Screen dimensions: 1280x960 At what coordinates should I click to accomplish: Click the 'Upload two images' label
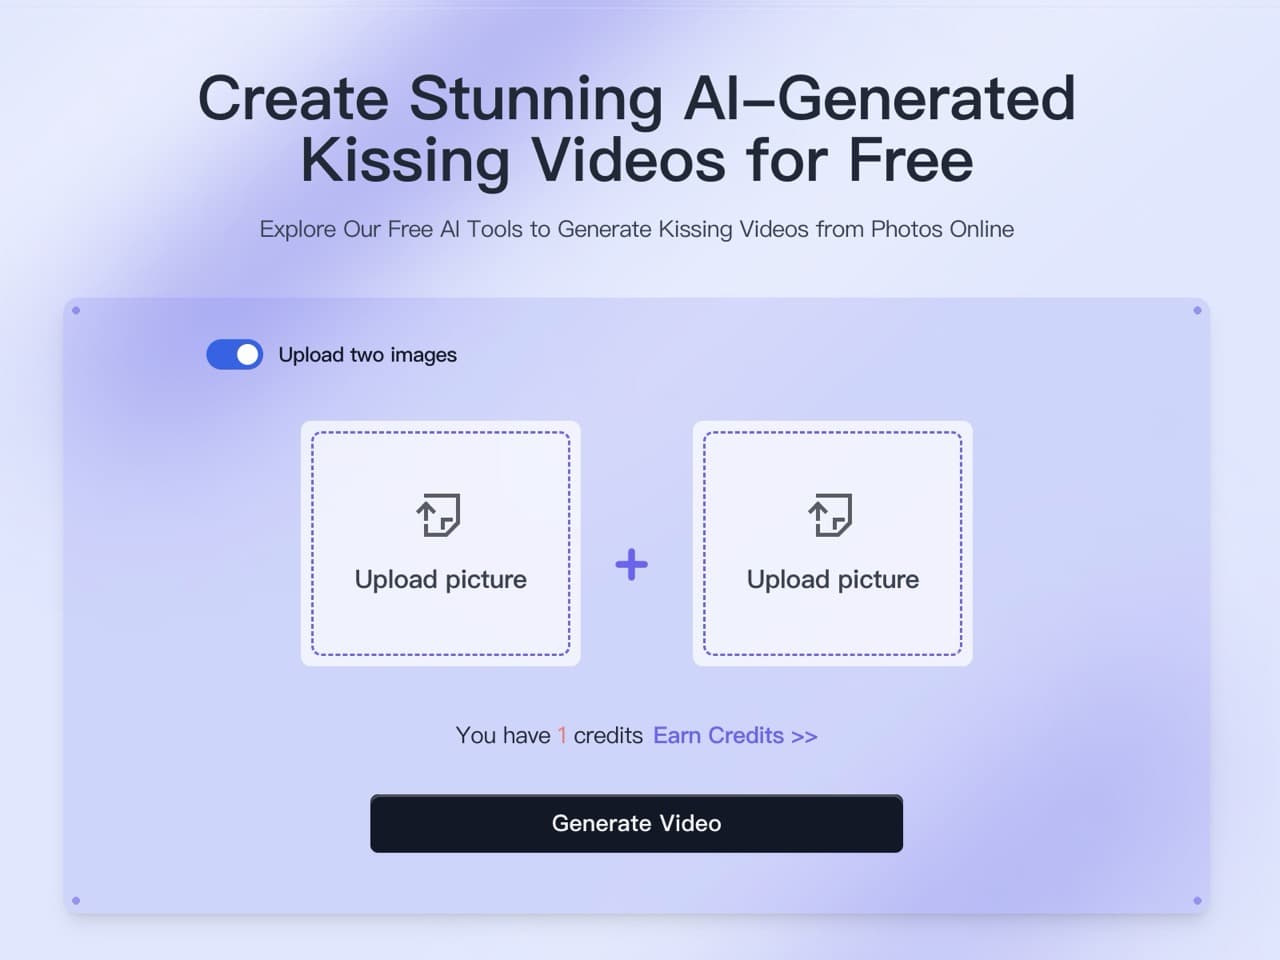click(368, 355)
